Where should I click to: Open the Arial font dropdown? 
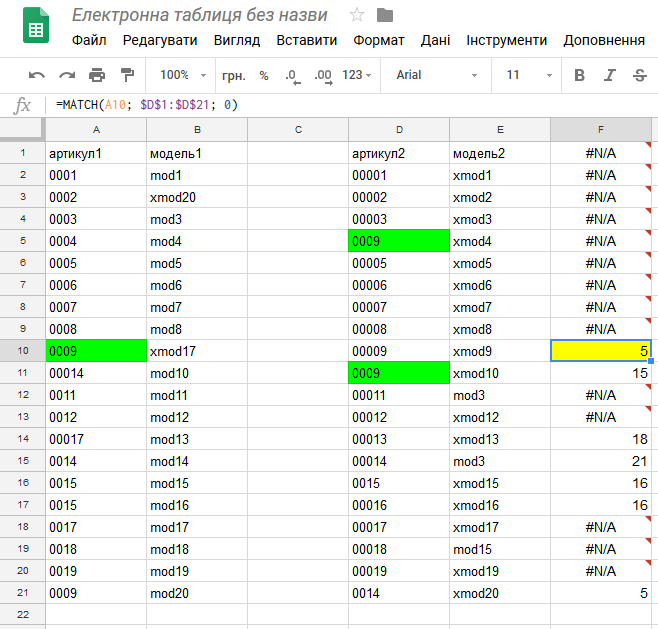click(436, 75)
